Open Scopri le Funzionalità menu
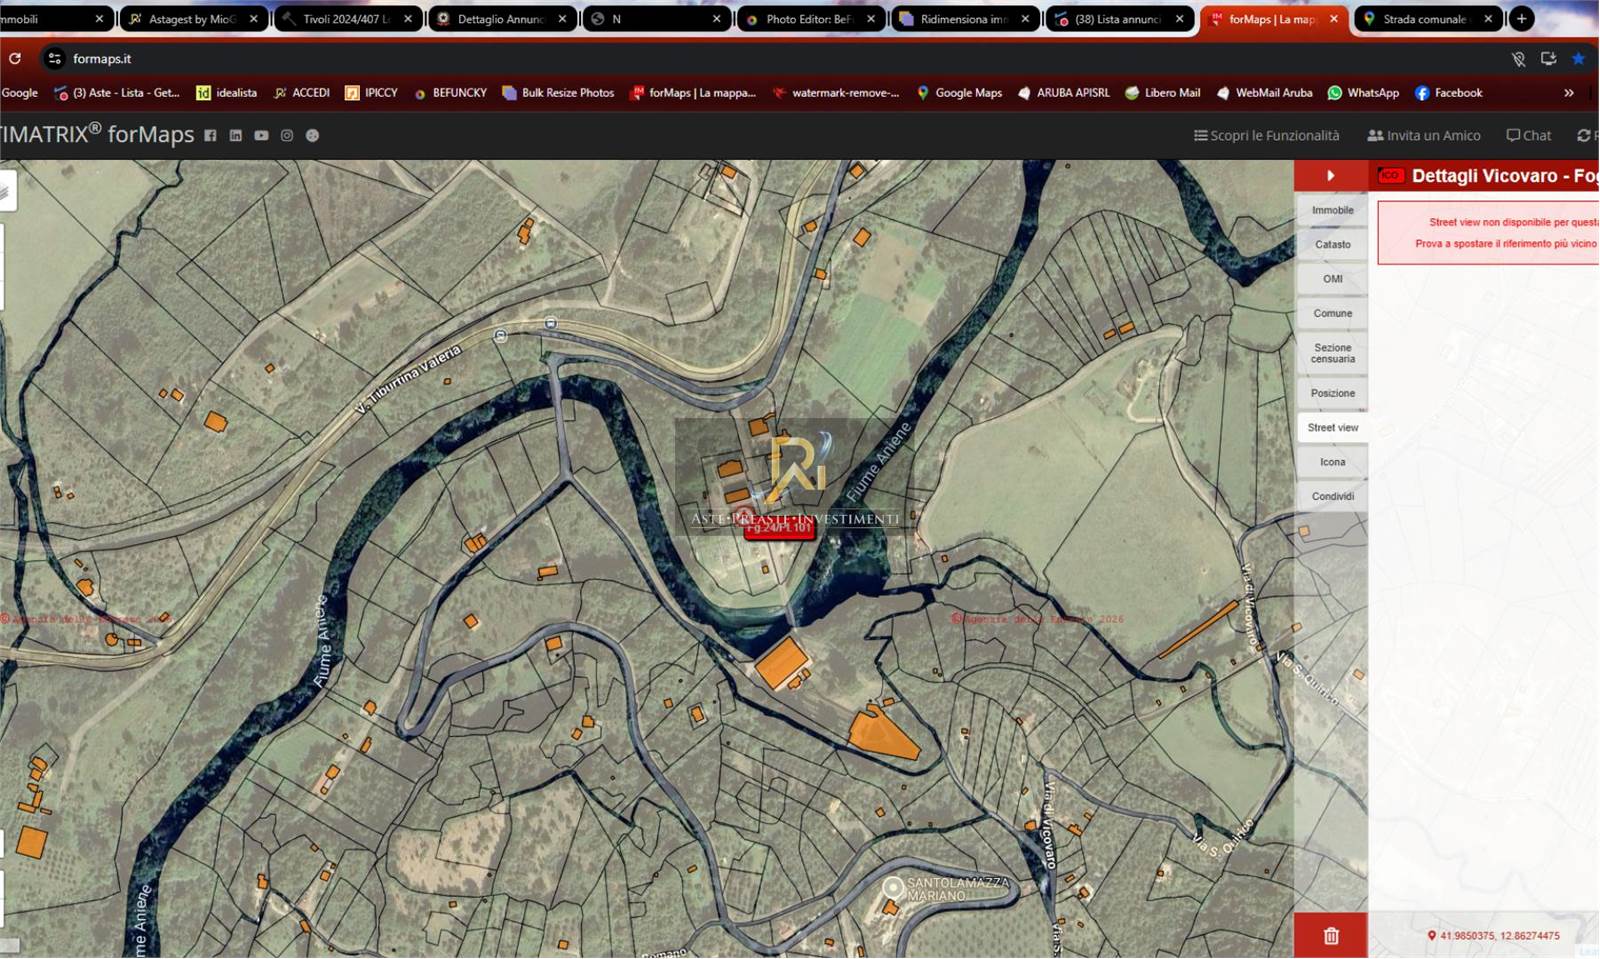Image resolution: width=1600 pixels, height=959 pixels. click(x=1266, y=136)
